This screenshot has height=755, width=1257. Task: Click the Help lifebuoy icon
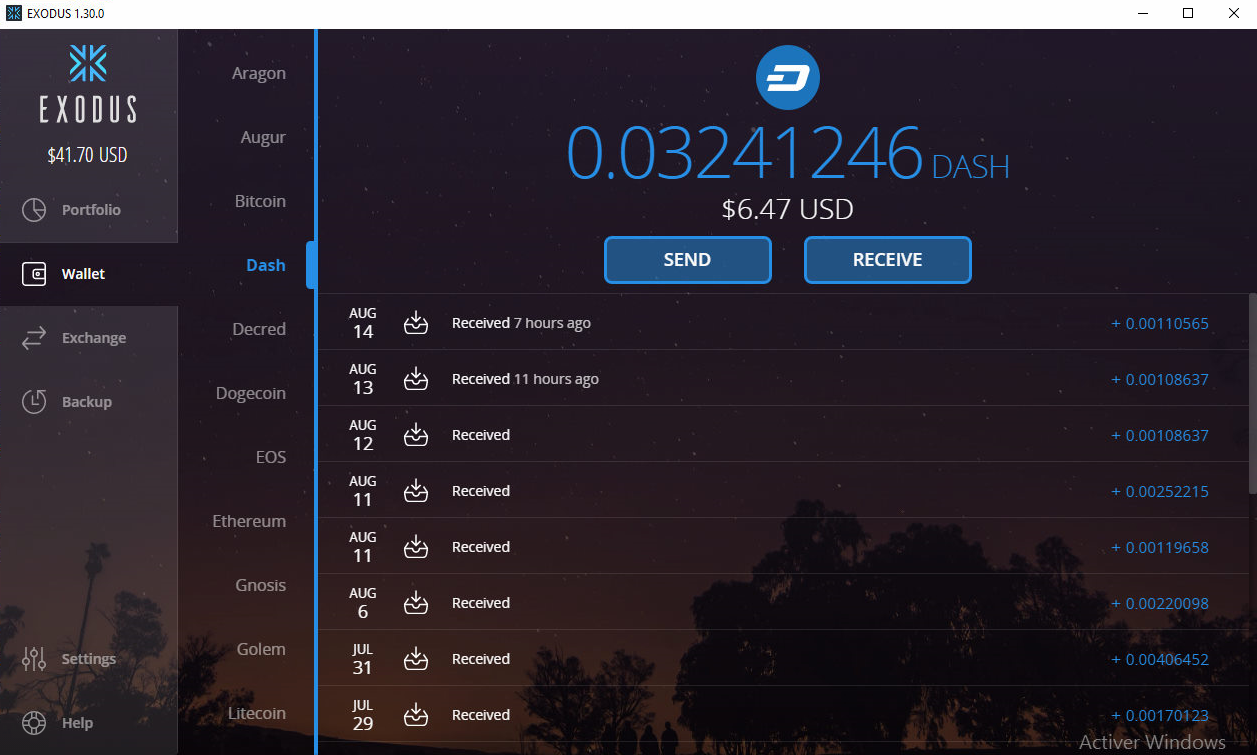pyautogui.click(x=34, y=723)
